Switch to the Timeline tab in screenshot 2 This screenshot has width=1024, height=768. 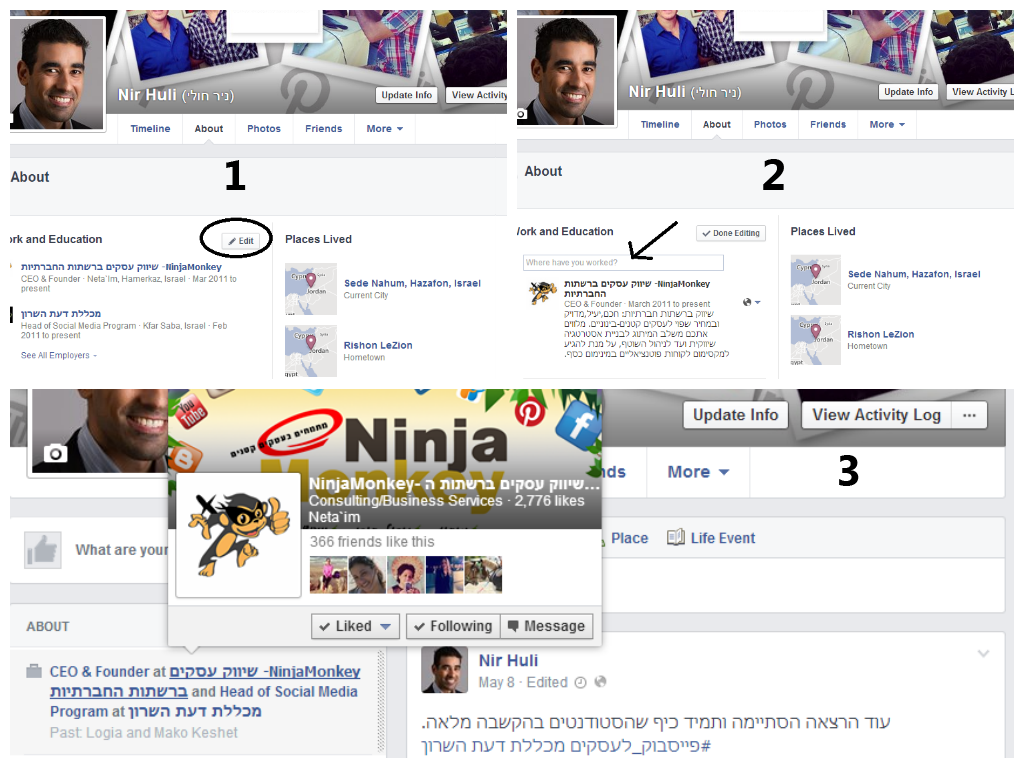click(660, 124)
